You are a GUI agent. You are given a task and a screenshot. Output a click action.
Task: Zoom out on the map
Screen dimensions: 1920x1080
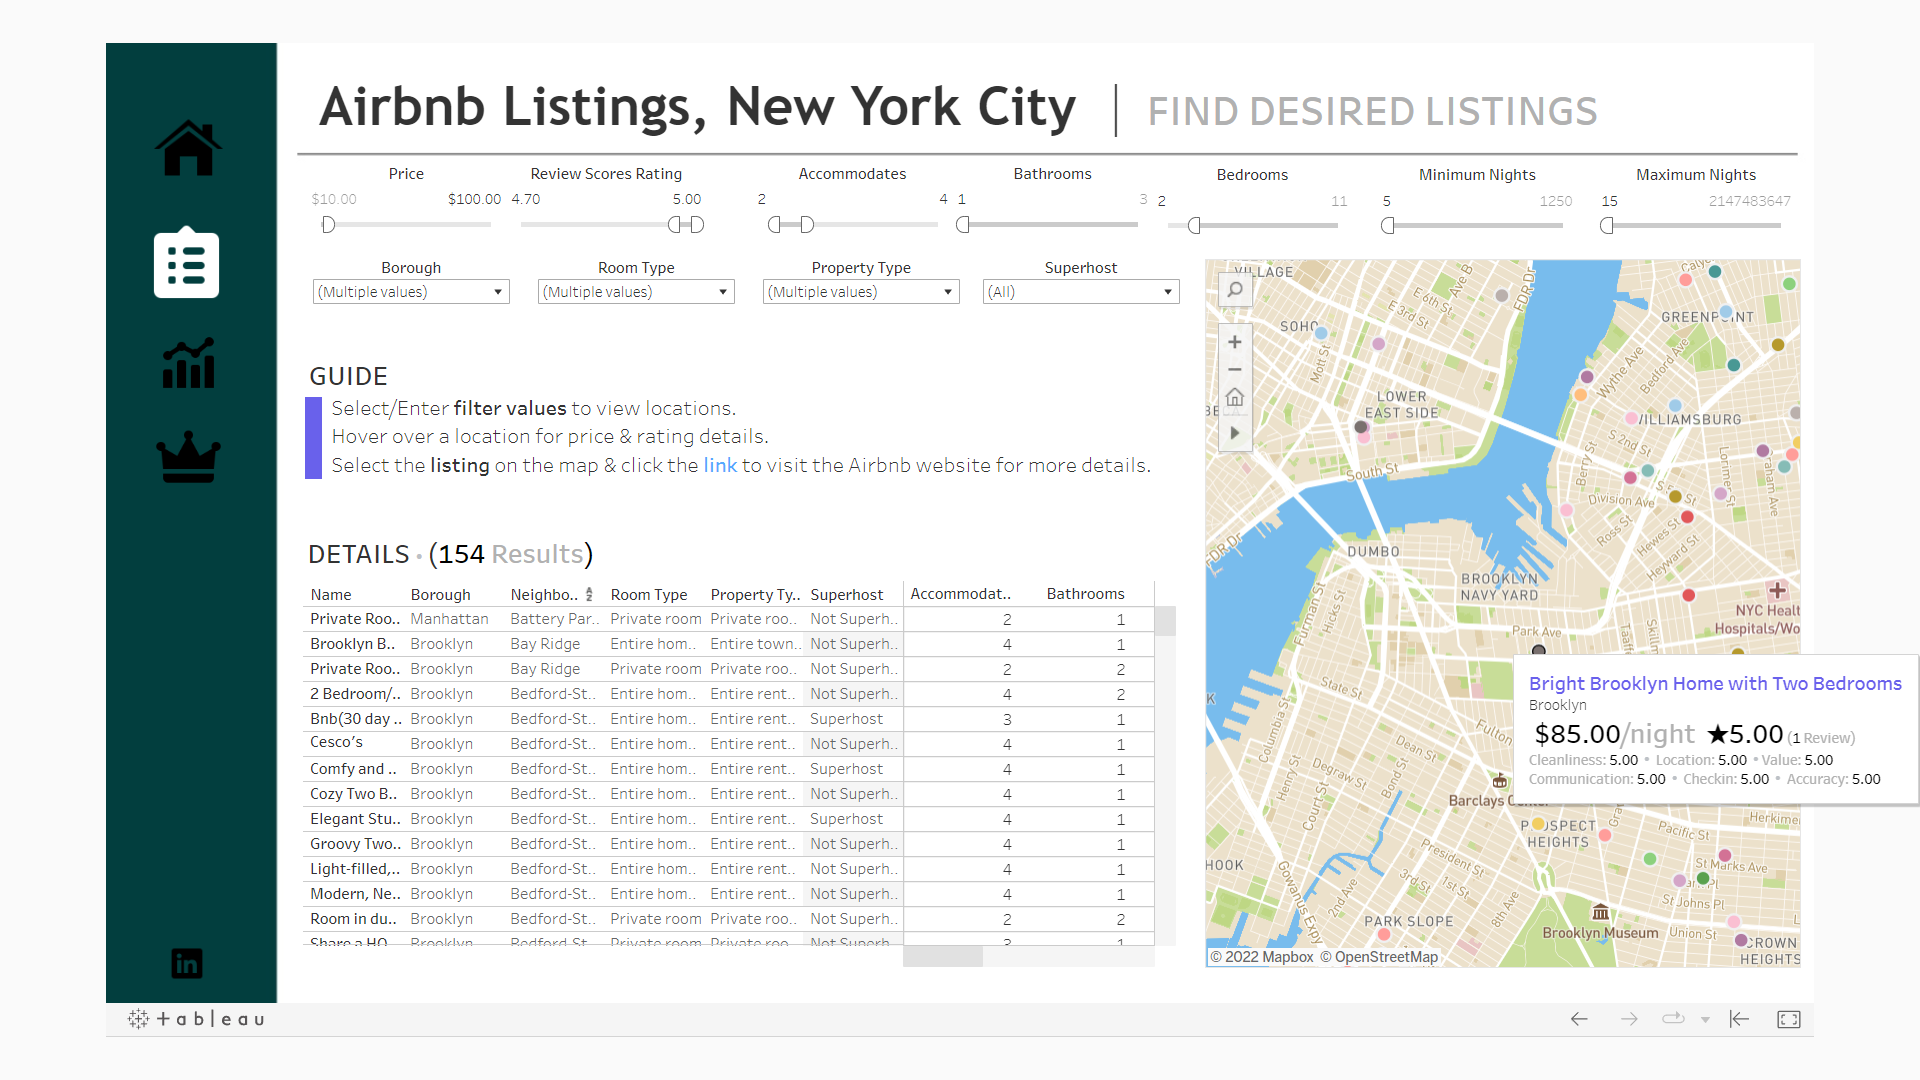(1235, 370)
